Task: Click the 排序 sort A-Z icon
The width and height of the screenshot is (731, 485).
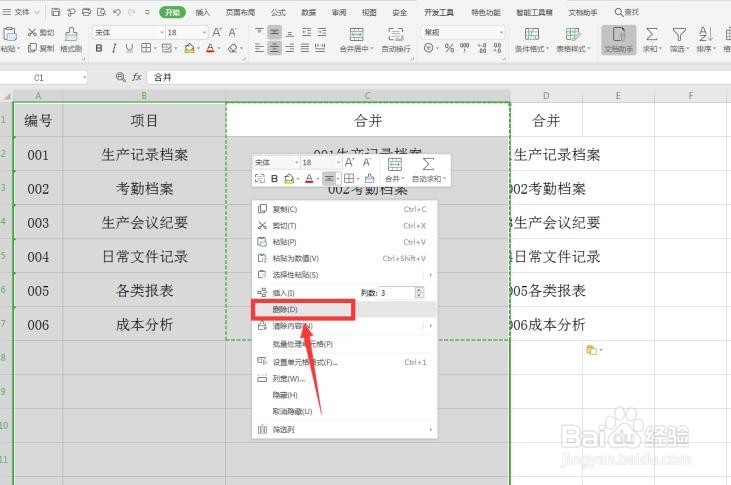Action: [705, 34]
